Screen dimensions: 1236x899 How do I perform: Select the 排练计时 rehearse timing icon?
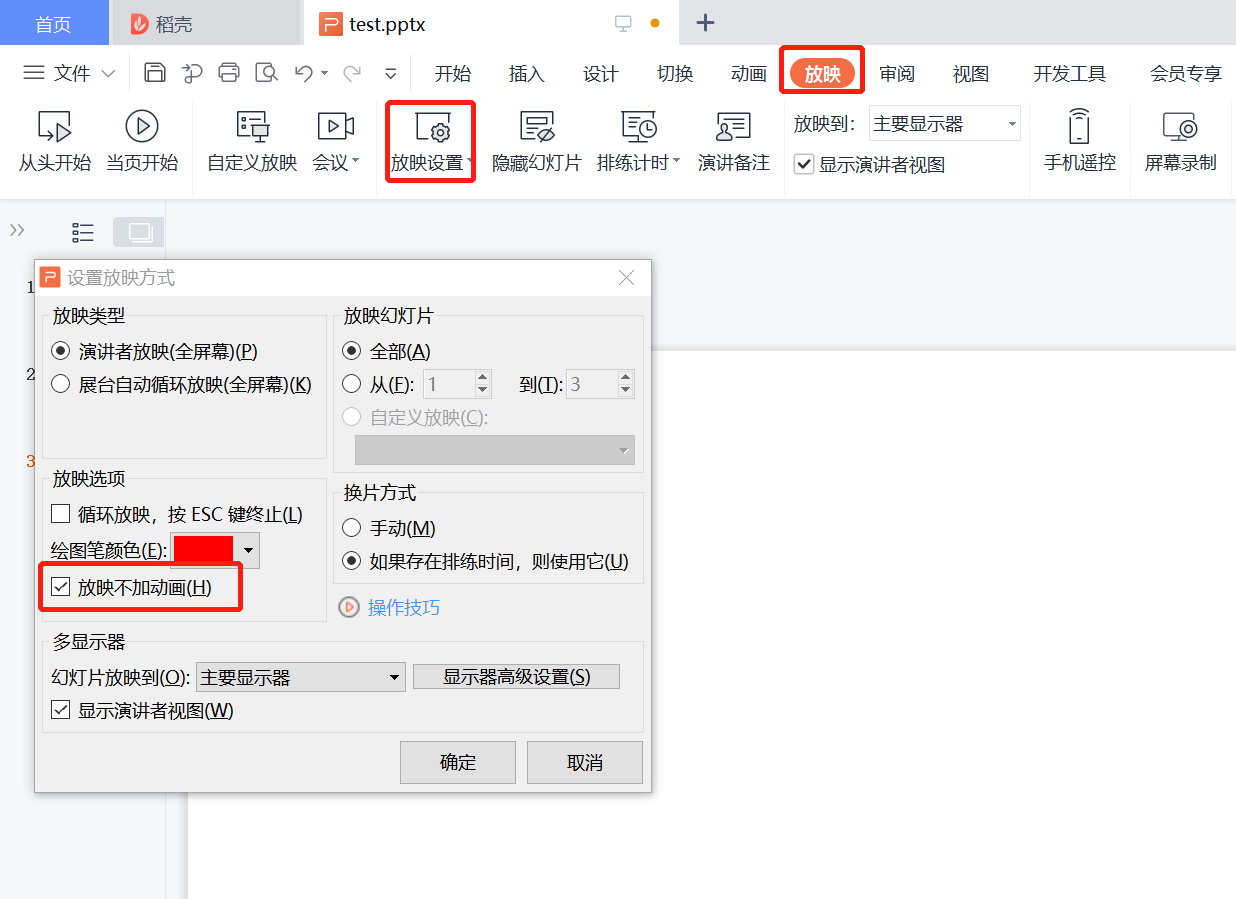[634, 140]
